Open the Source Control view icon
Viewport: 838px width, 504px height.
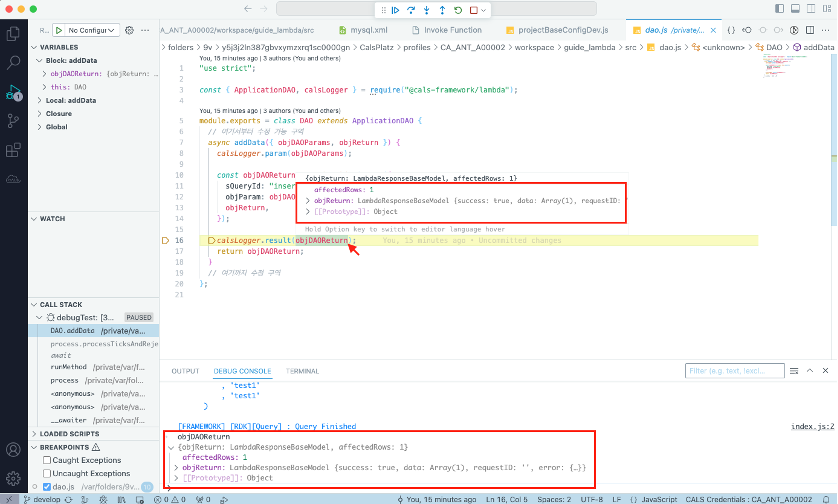(13, 121)
